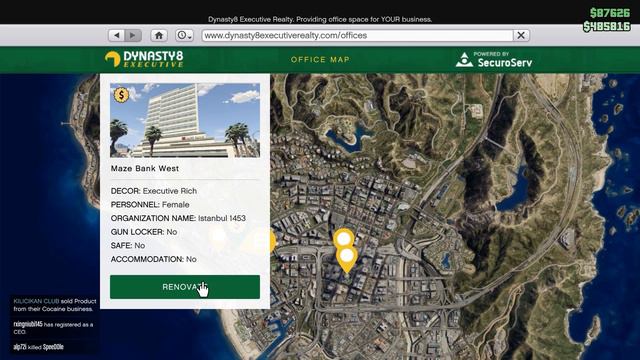Open the browser history clock dropdown

pyautogui.click(x=184, y=36)
